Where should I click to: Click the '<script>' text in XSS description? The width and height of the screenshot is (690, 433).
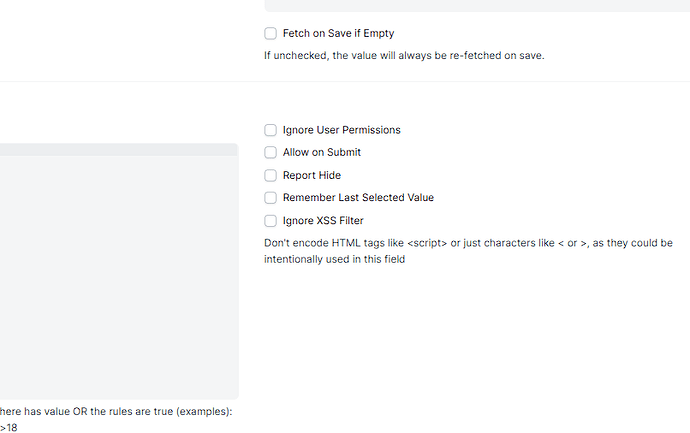pyautogui.click(x=427, y=243)
